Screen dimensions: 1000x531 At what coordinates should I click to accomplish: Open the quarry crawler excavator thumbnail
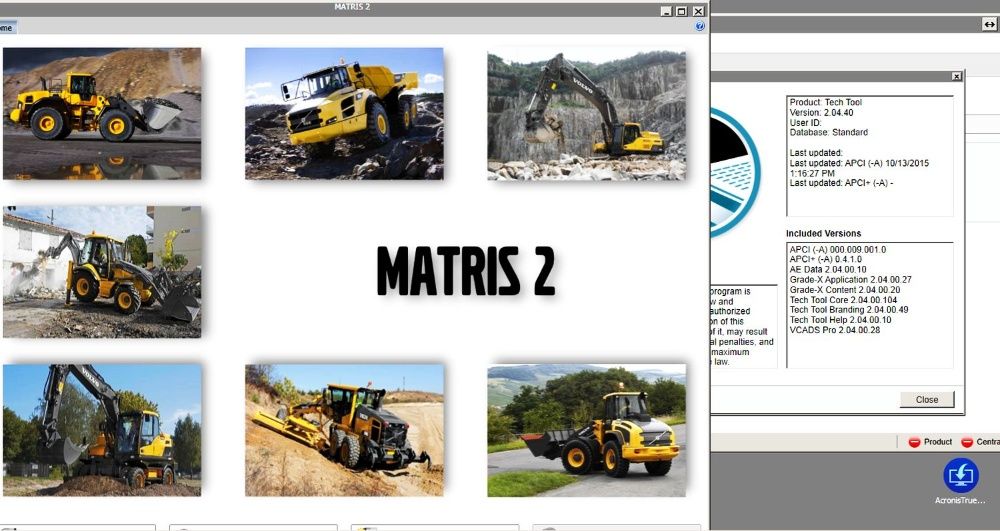pos(587,115)
